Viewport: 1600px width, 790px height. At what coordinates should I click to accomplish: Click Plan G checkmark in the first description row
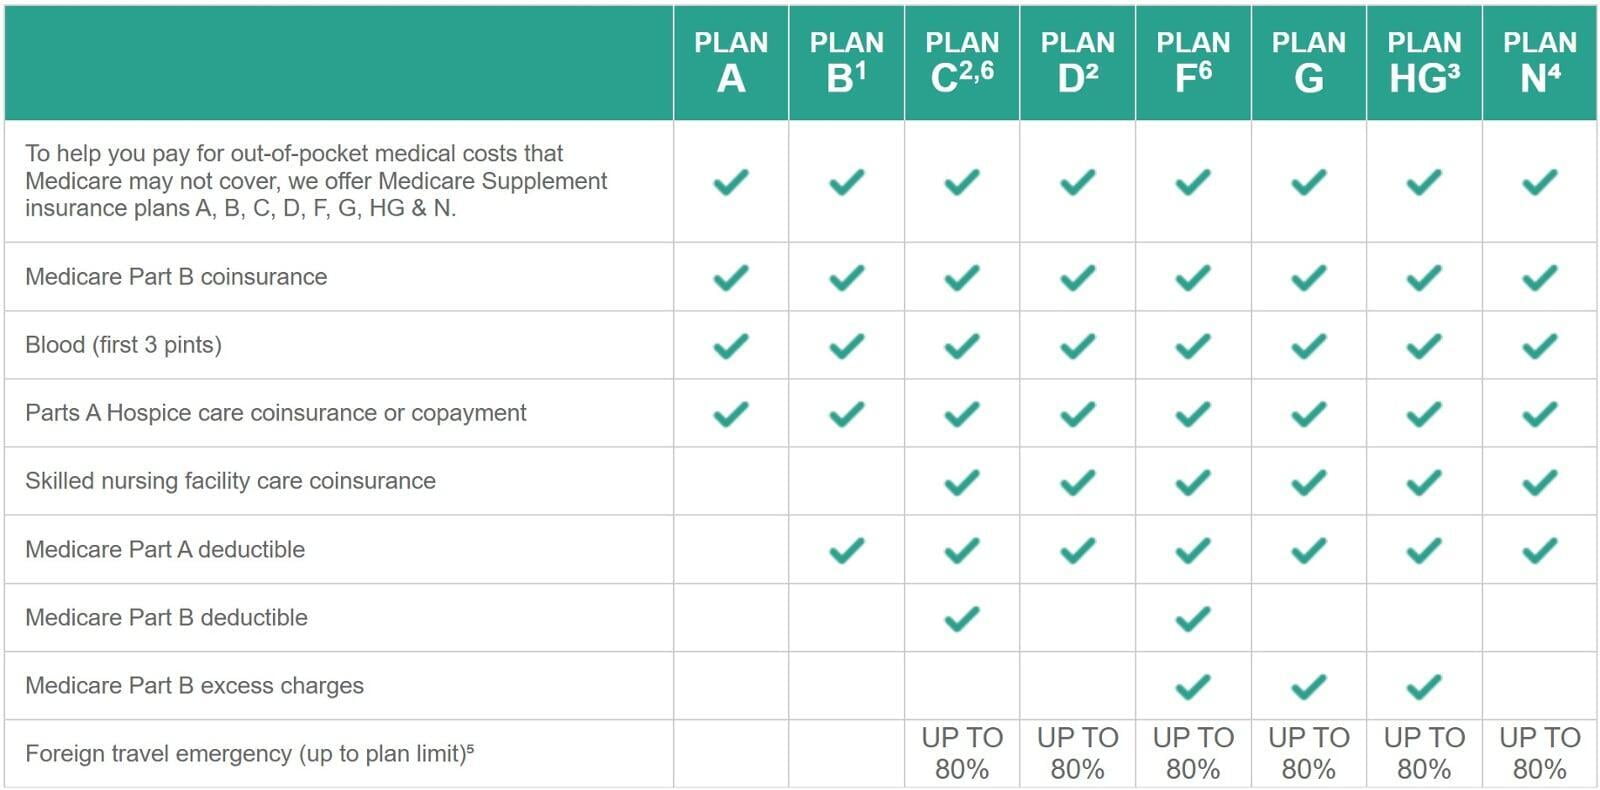(1309, 182)
